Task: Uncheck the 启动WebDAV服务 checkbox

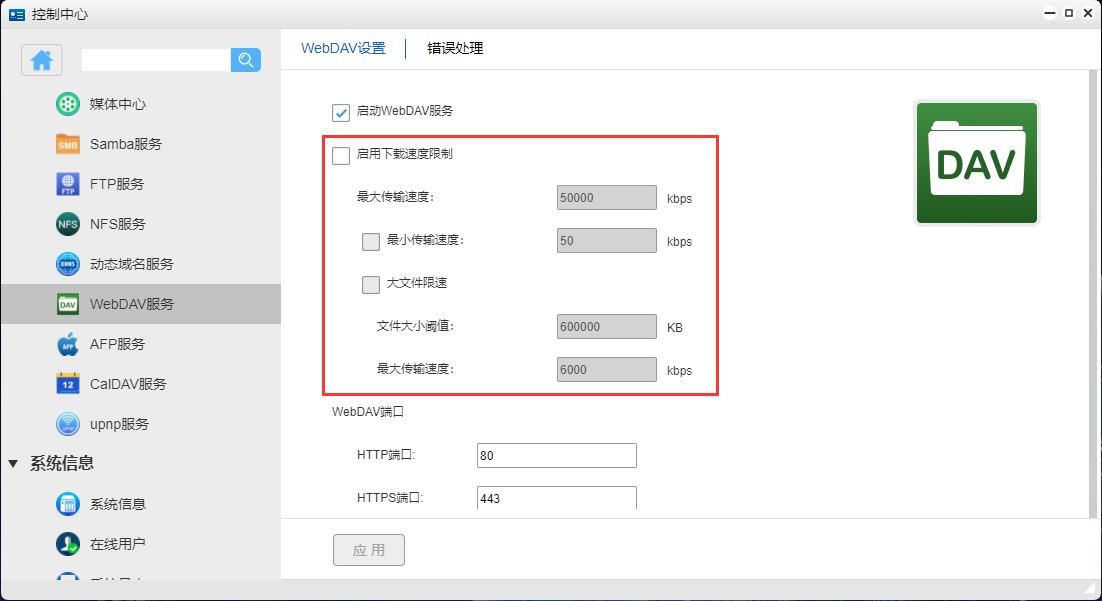Action: [x=341, y=112]
